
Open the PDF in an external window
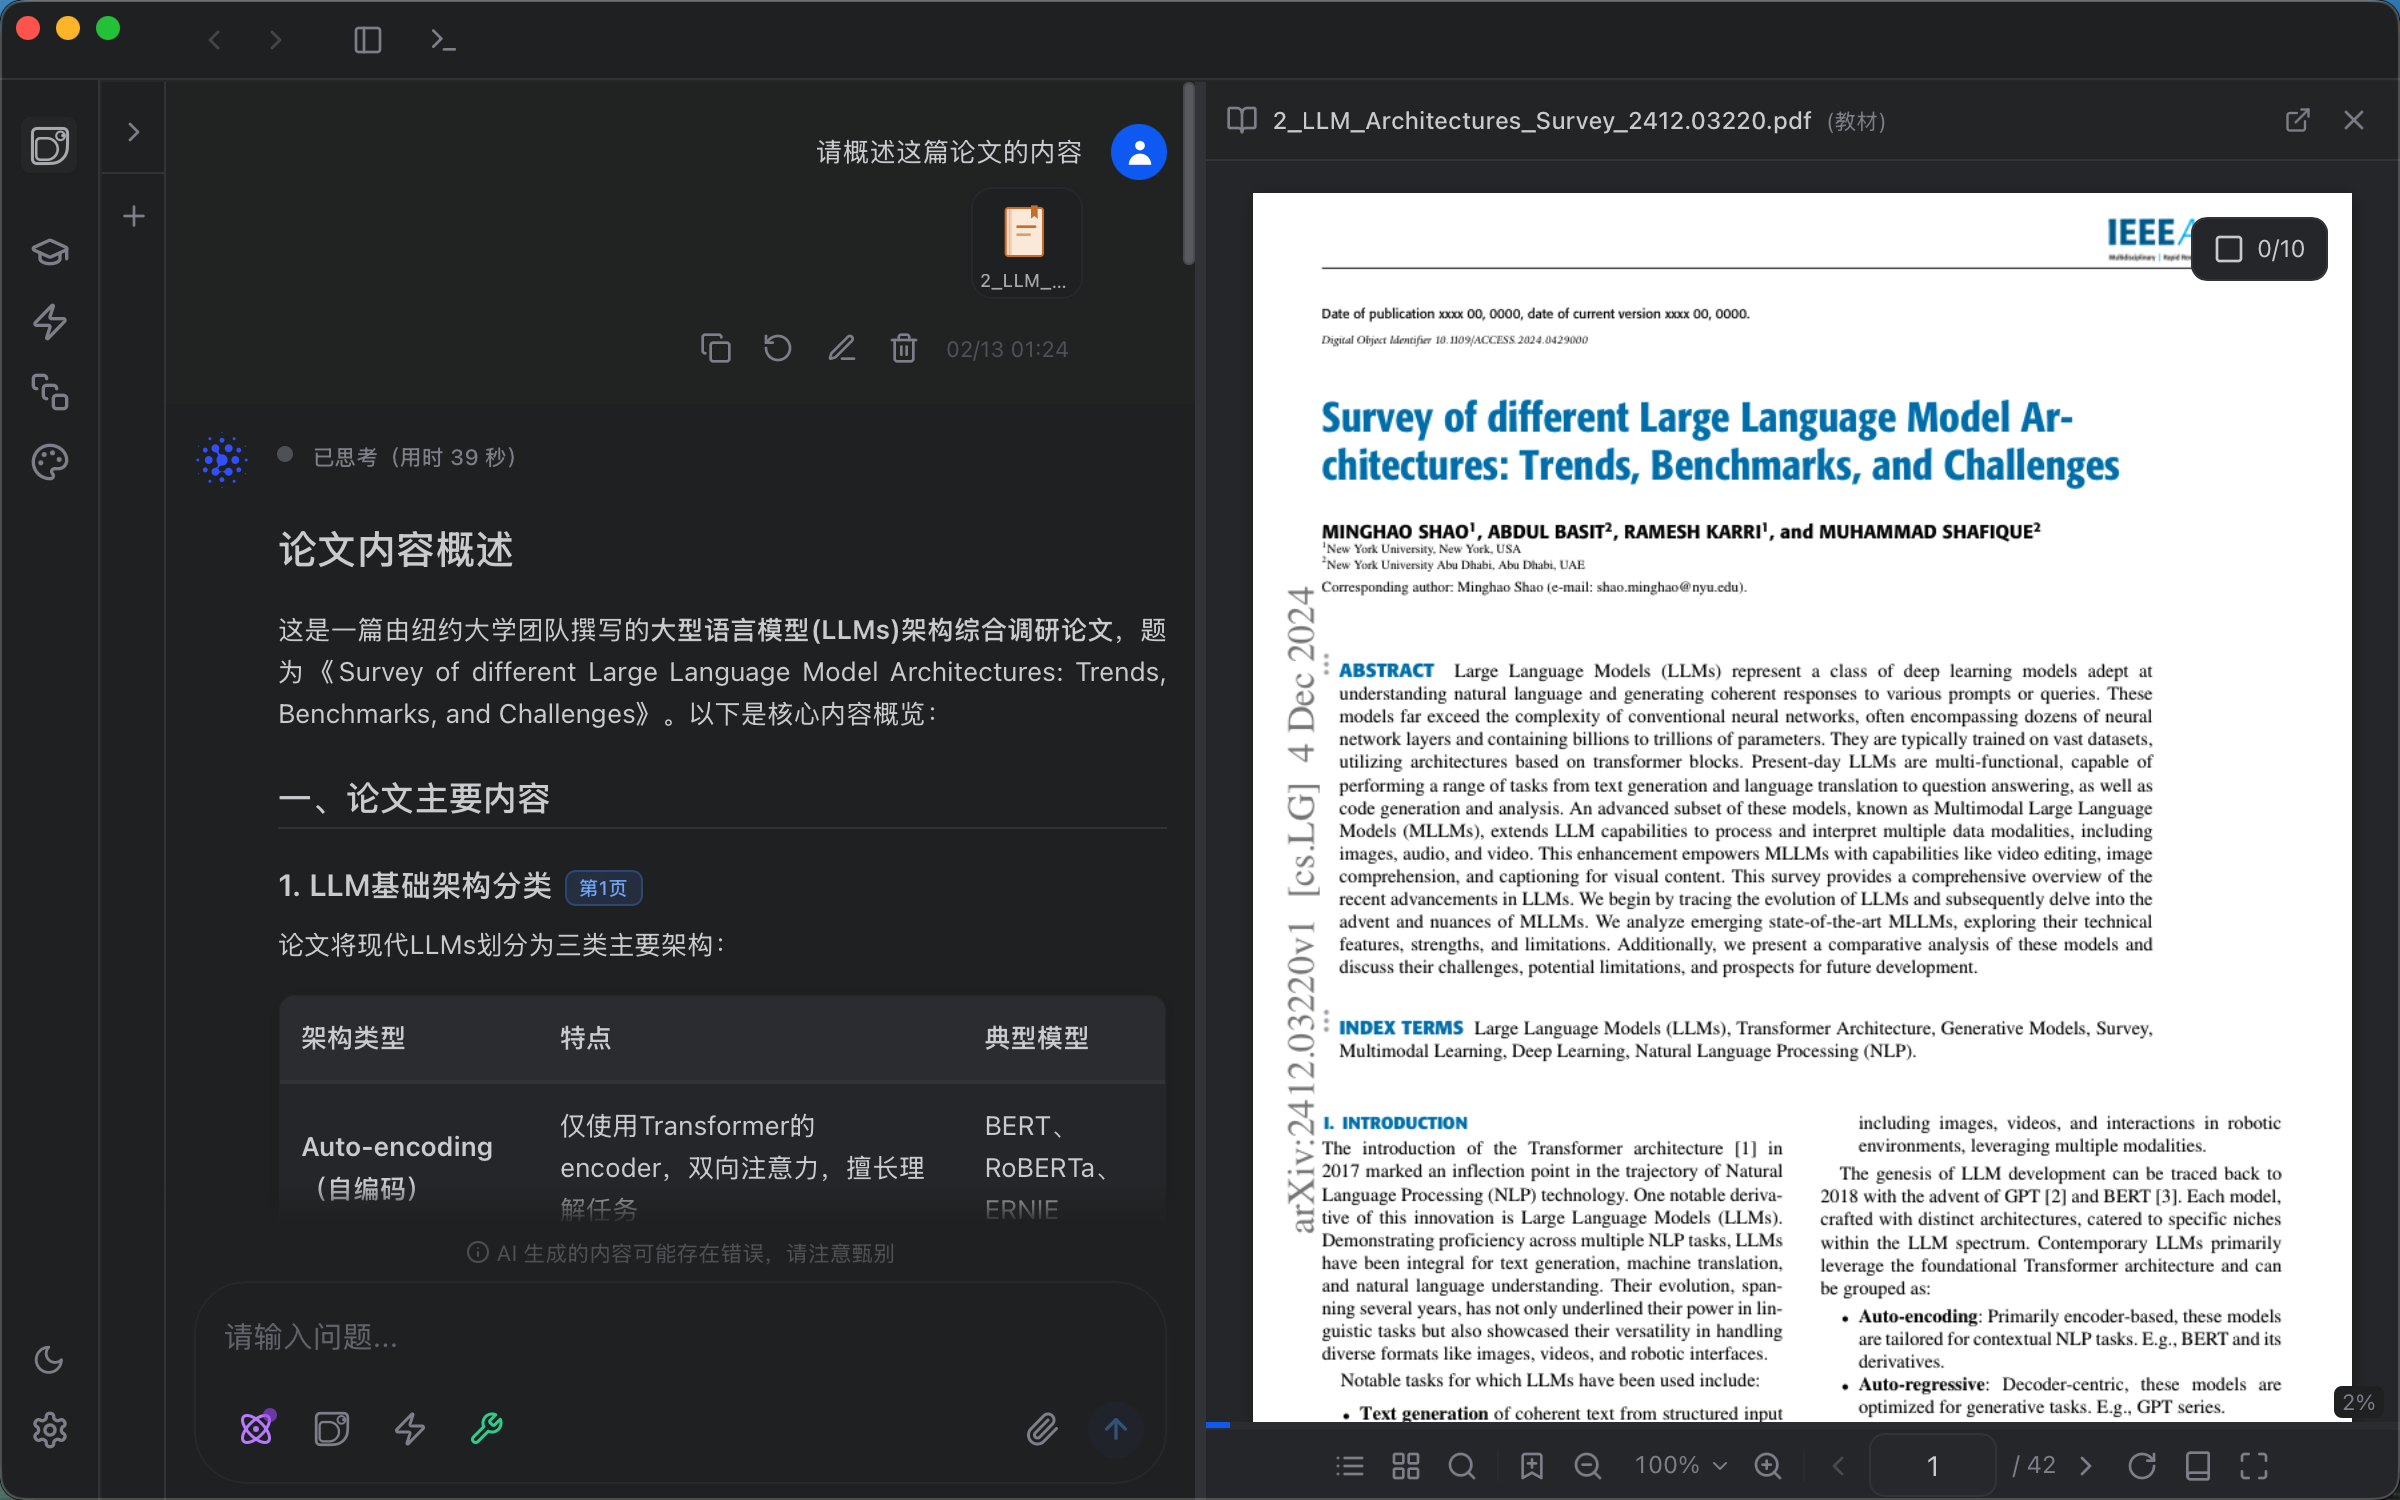coord(2298,120)
